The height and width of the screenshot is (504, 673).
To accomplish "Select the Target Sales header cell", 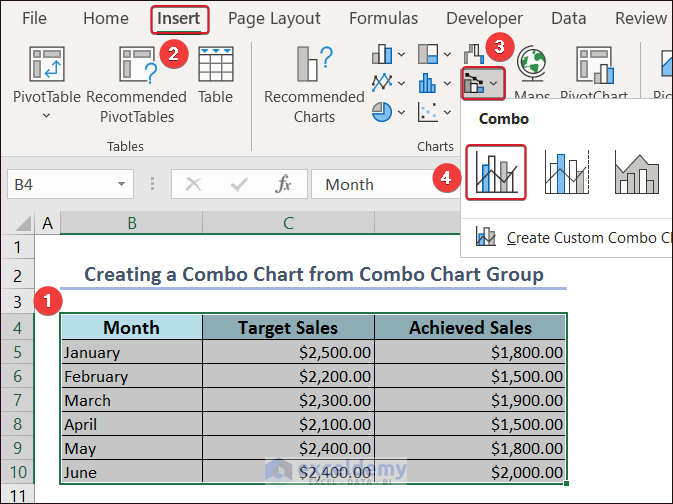I will coord(288,327).
